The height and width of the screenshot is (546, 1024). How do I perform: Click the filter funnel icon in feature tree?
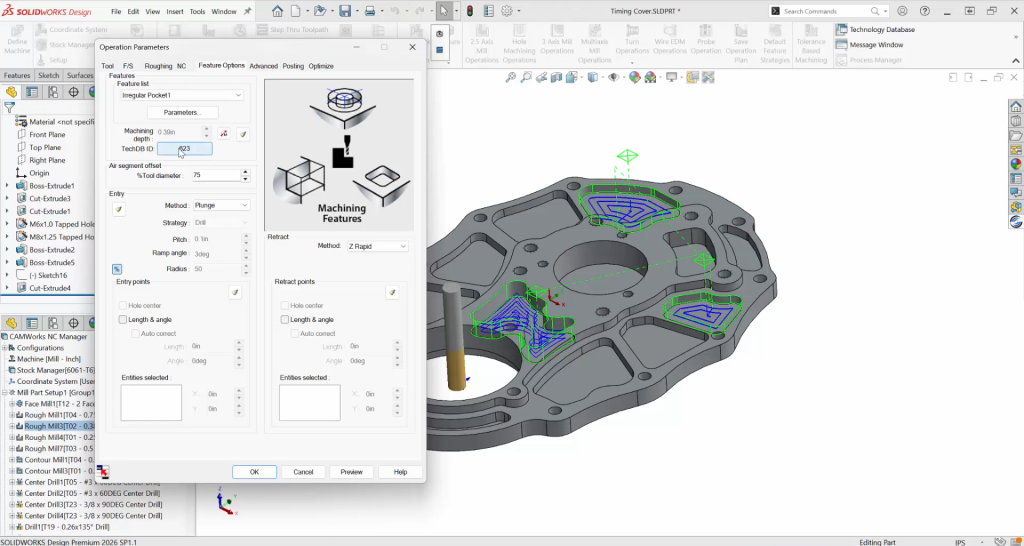pos(9,108)
